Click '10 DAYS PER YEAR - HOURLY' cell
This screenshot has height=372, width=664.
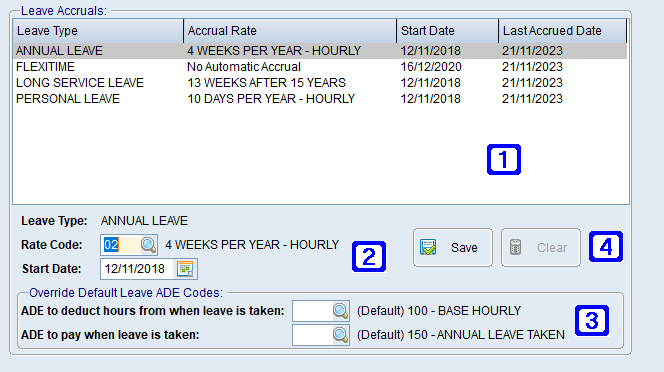point(271,99)
